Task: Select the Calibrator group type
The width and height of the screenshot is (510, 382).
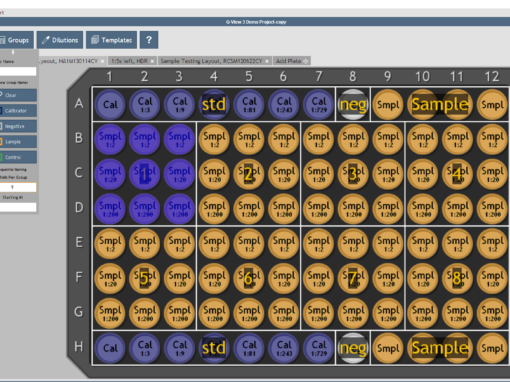Action: click(18, 111)
